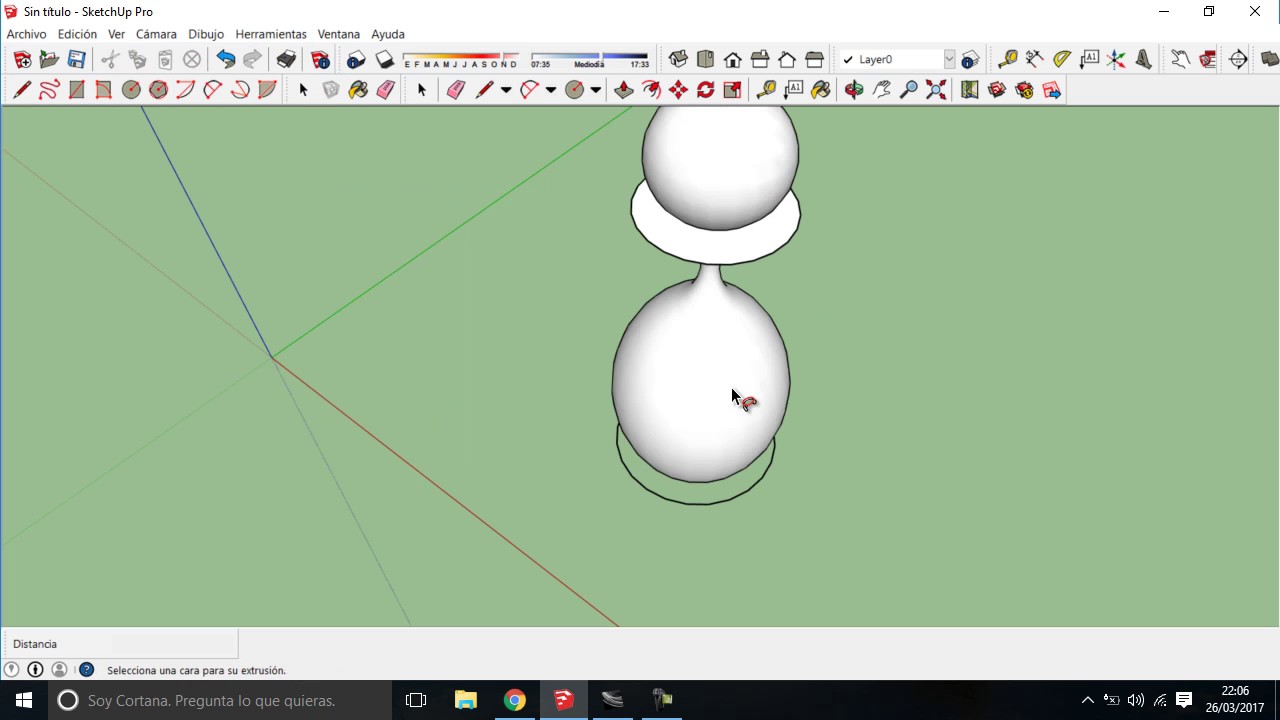
Task: Open Windows Start menu
Action: 24,700
